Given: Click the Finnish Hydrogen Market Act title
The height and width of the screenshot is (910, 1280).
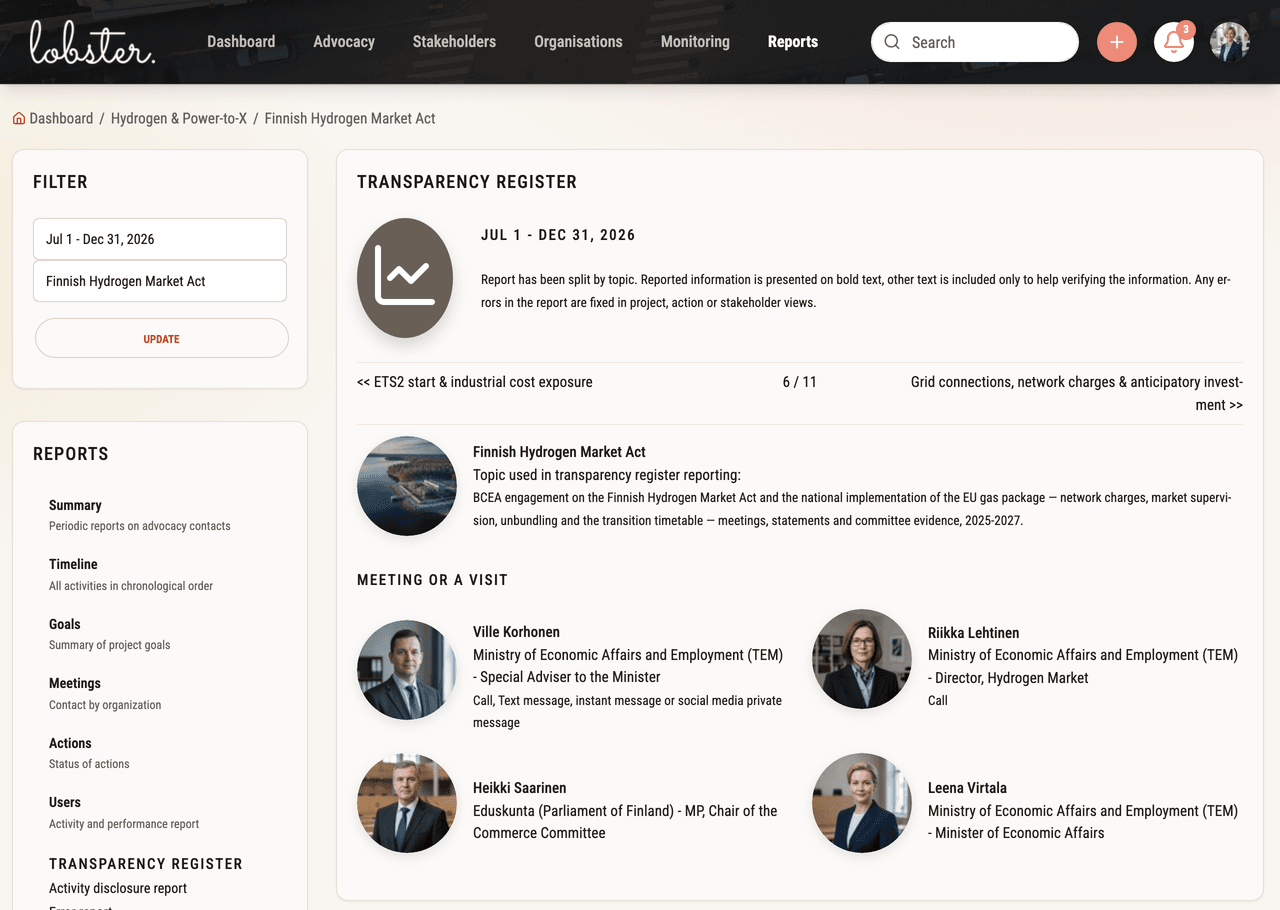Looking at the screenshot, I should click(x=559, y=452).
